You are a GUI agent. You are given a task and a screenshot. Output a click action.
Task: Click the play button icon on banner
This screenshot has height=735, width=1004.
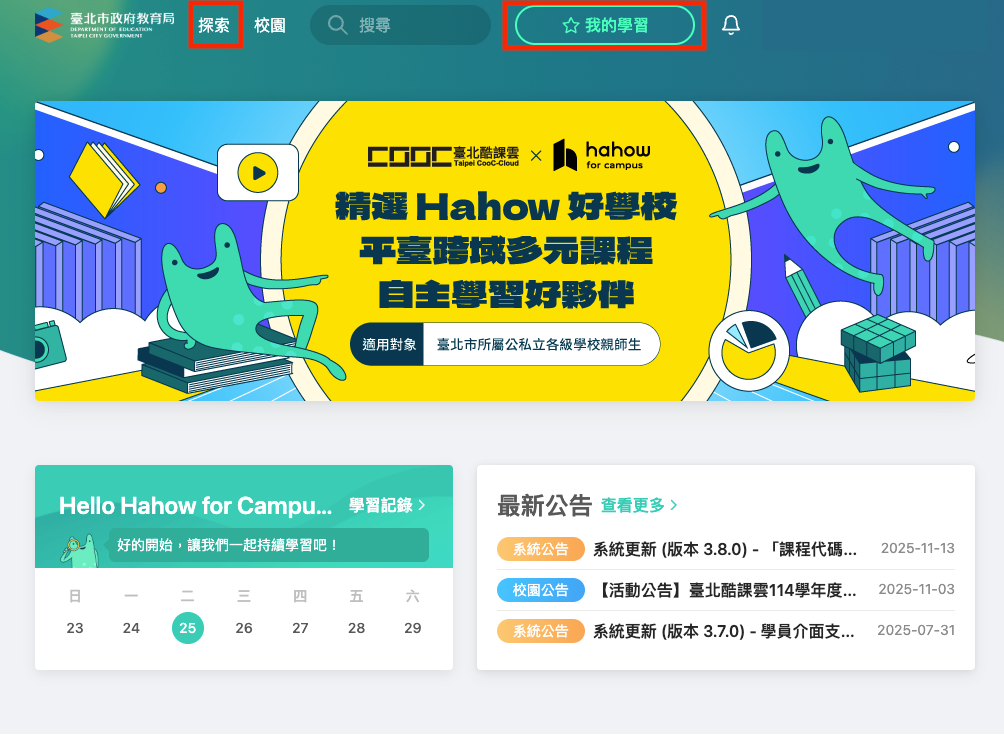[x=257, y=173]
